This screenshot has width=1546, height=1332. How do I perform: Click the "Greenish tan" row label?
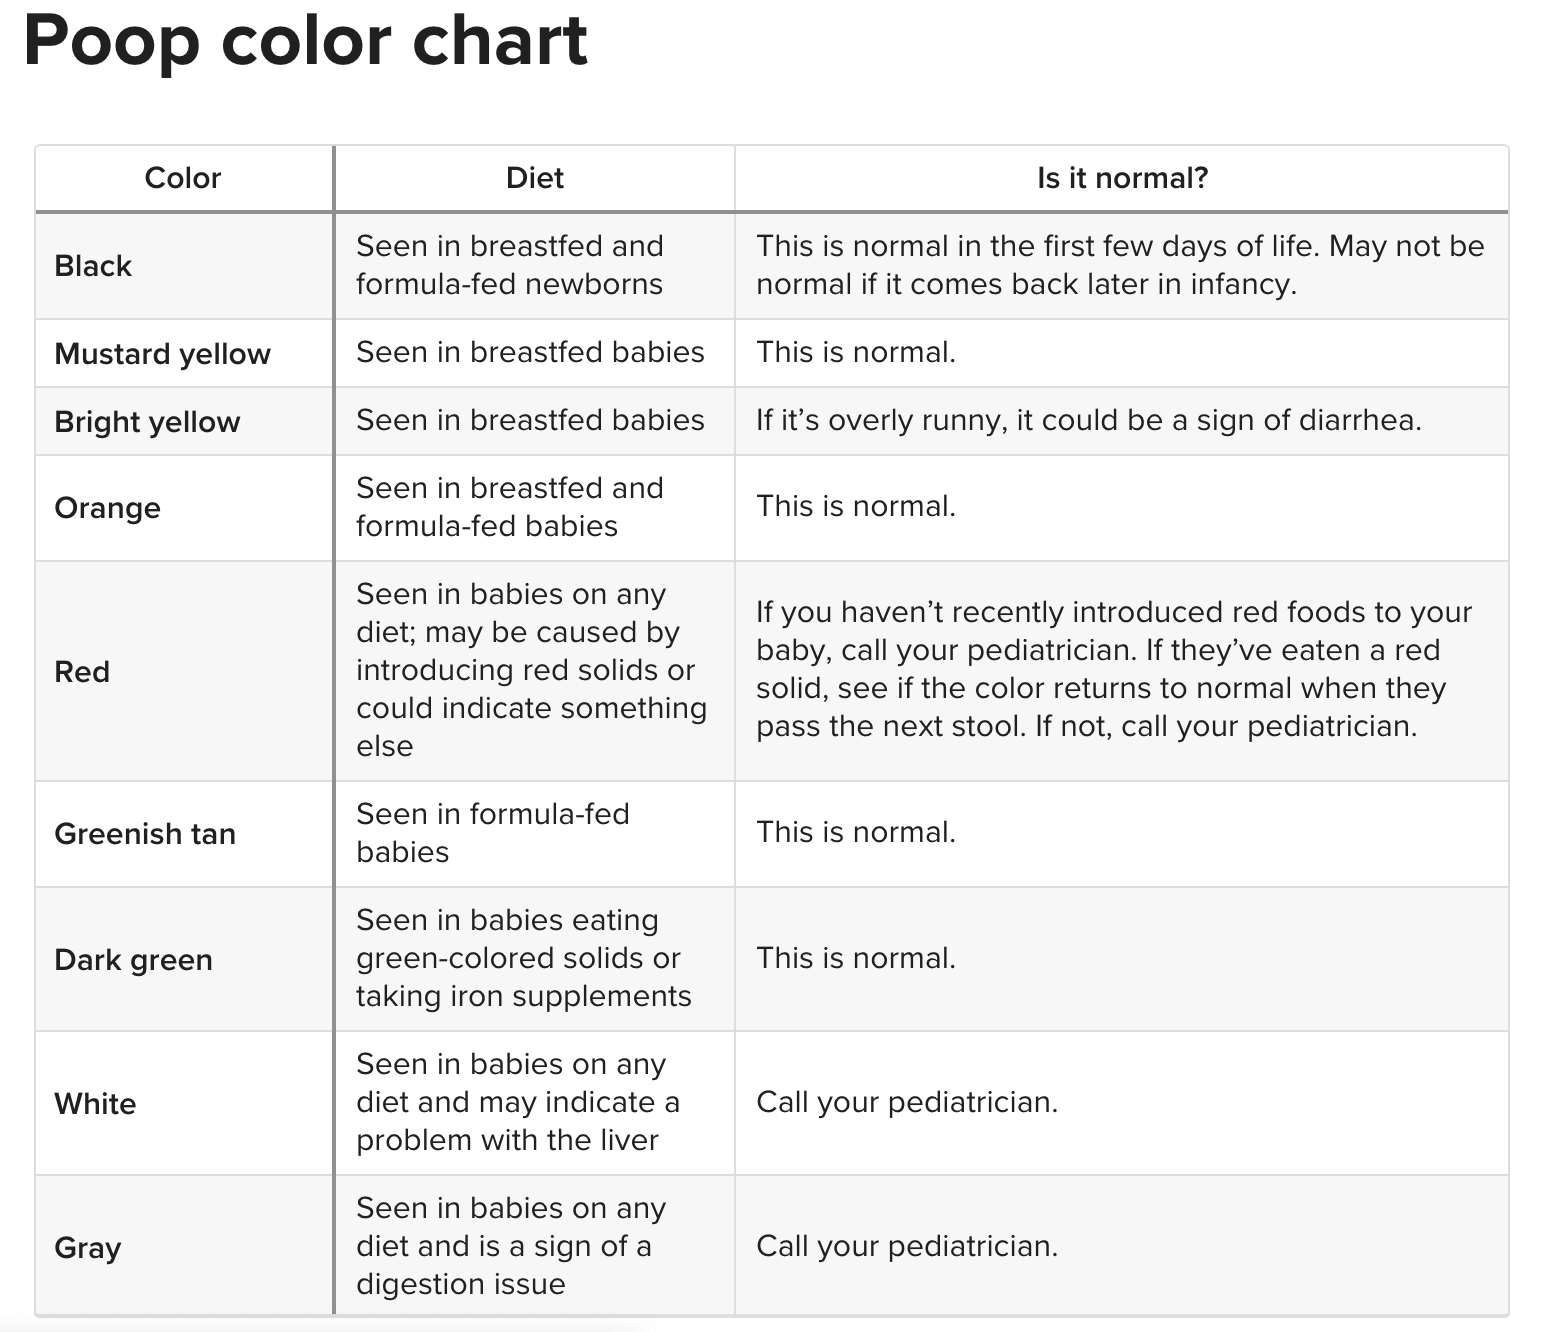[x=145, y=834]
